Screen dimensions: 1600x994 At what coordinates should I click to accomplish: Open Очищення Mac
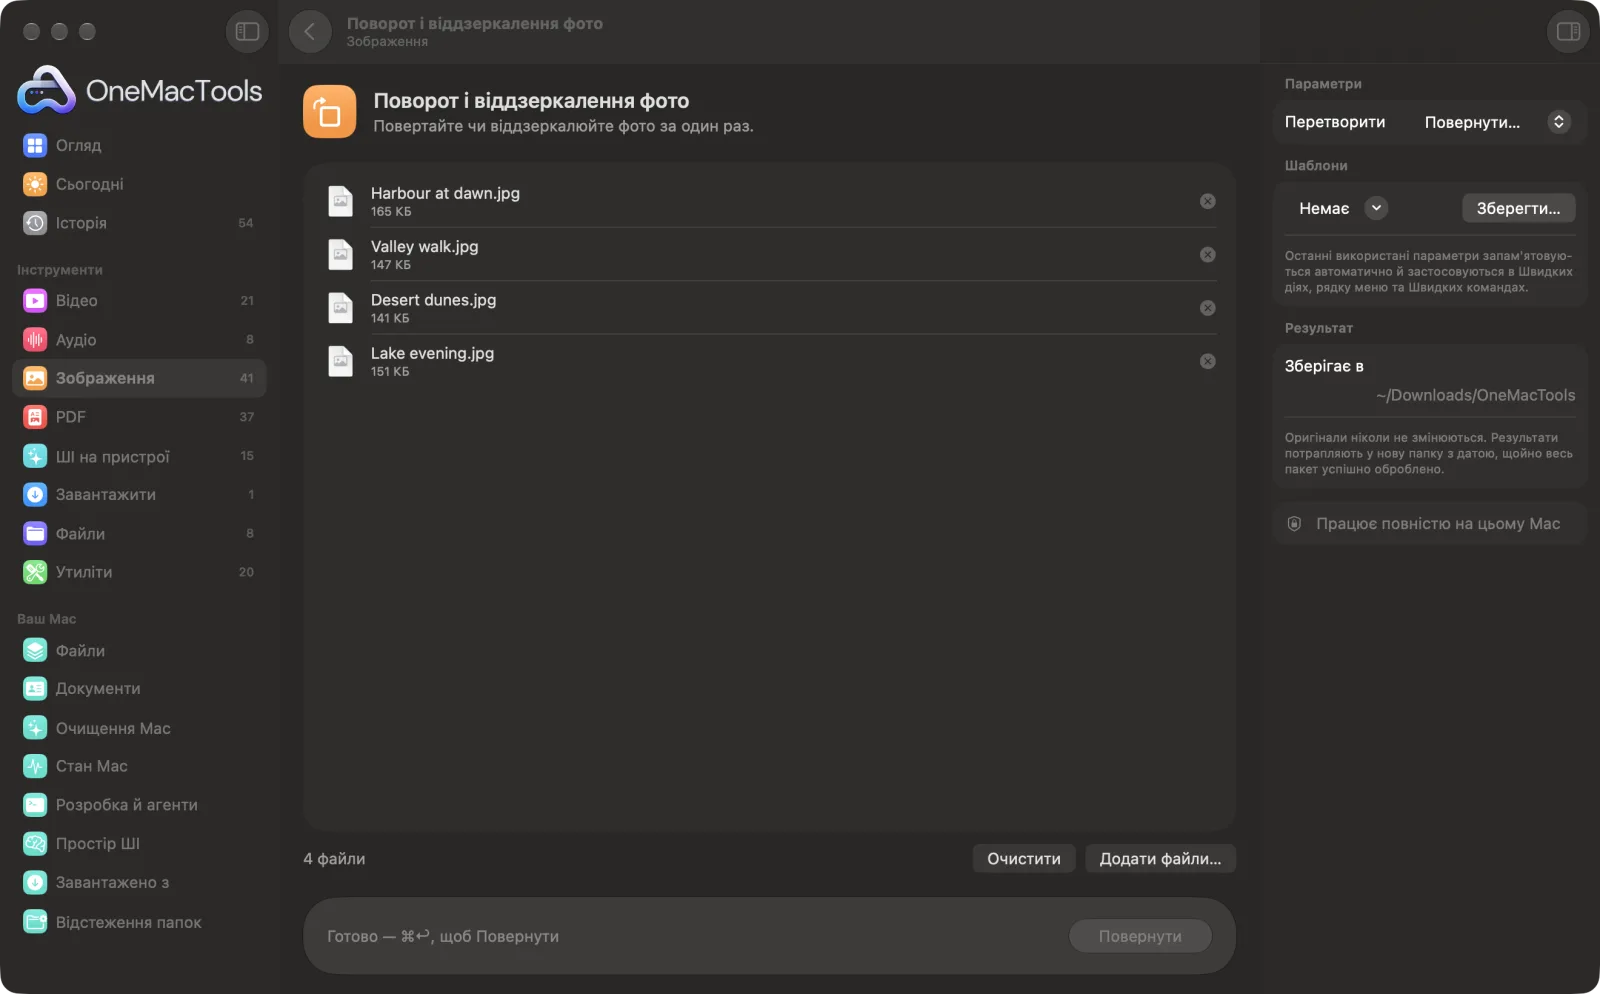click(x=139, y=728)
